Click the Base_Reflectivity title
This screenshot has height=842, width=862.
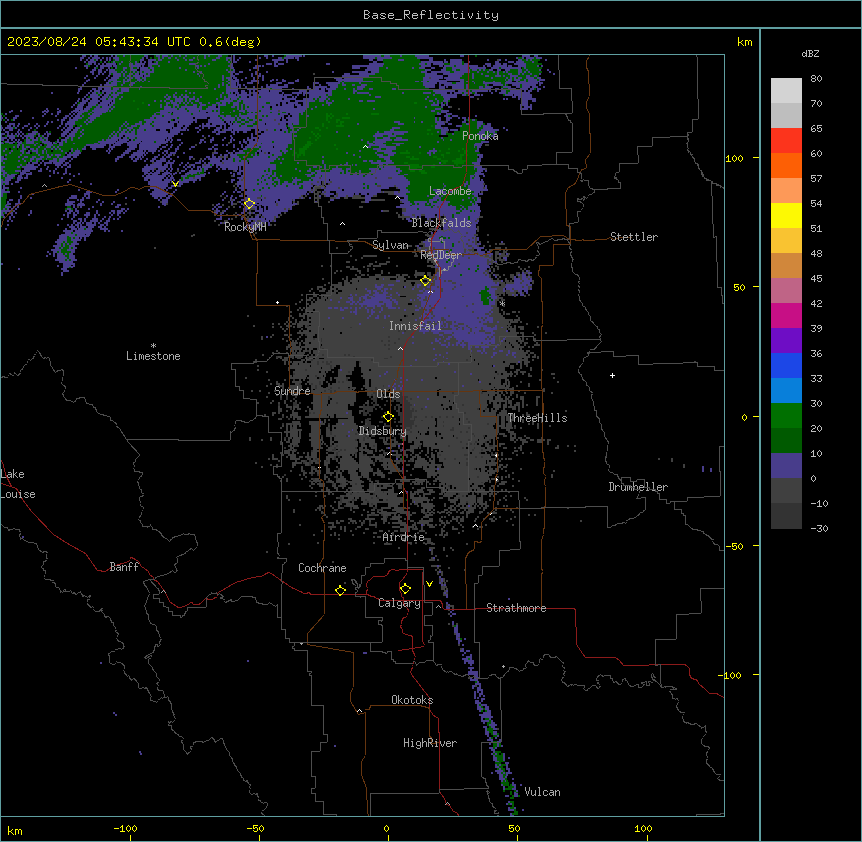coord(431,15)
